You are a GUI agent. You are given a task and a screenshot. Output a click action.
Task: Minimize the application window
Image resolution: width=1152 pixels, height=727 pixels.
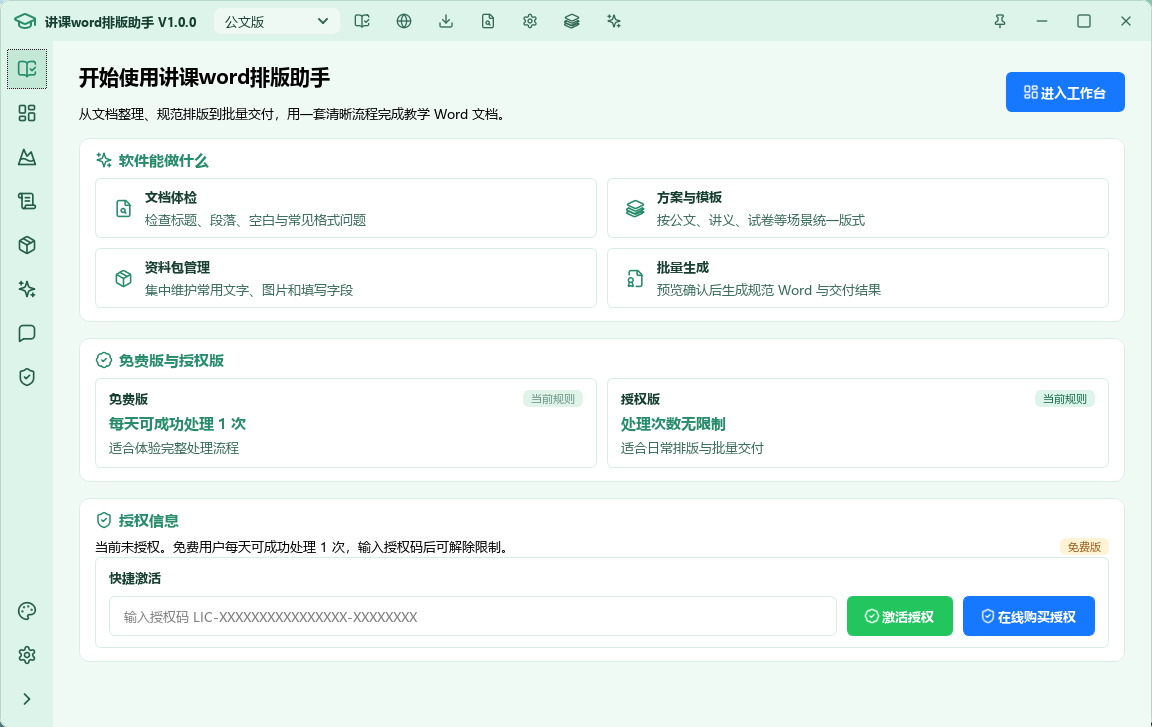1042,21
